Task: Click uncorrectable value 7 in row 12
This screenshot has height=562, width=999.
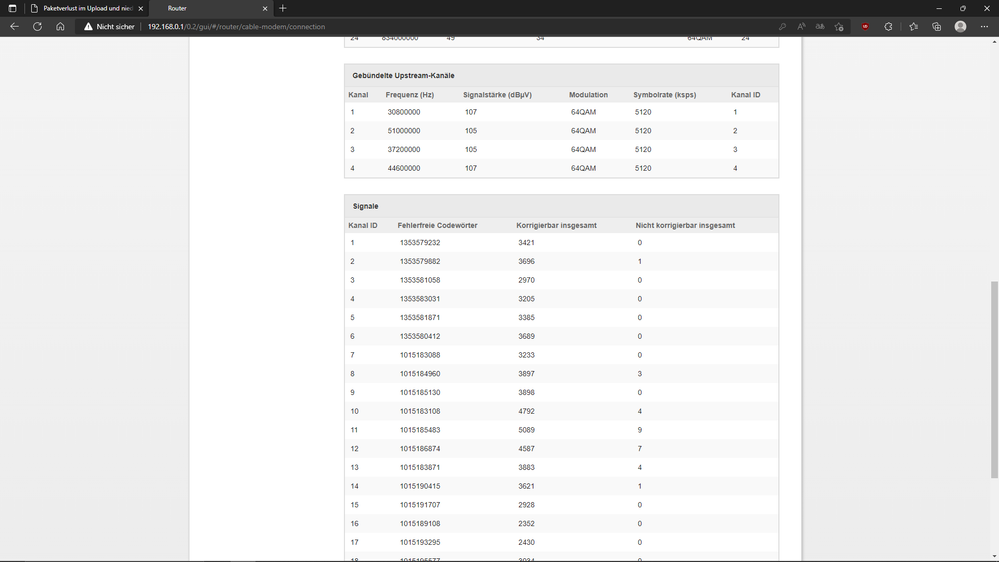Action: click(x=640, y=449)
